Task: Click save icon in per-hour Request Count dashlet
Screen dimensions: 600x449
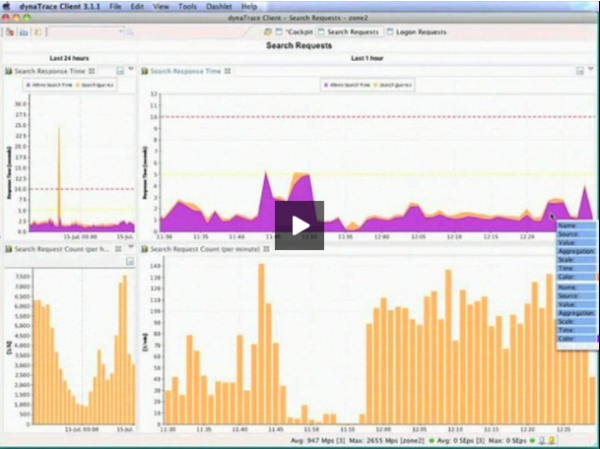Action: pyautogui.click(x=130, y=261)
